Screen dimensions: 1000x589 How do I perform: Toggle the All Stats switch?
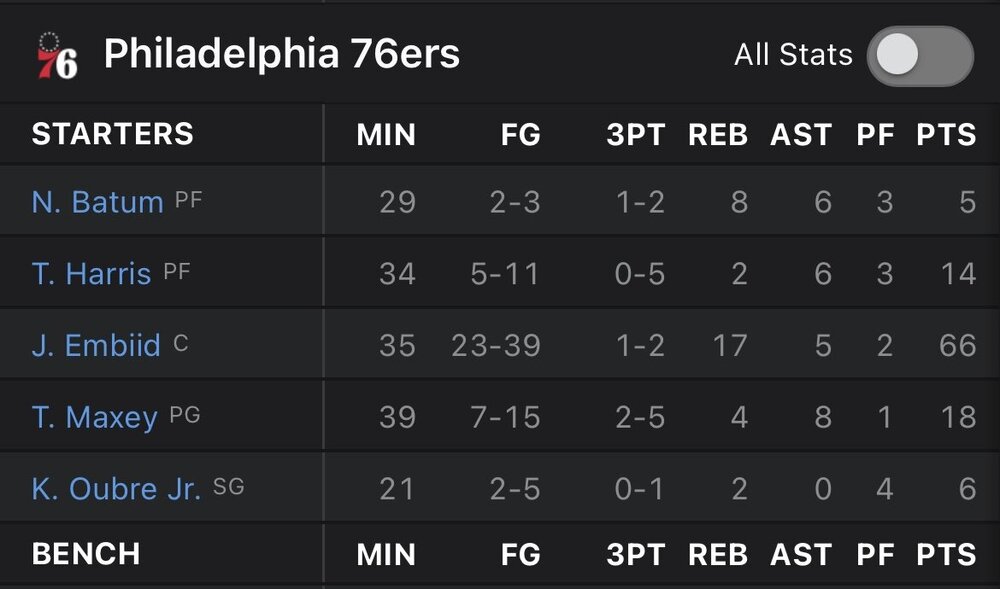919,56
